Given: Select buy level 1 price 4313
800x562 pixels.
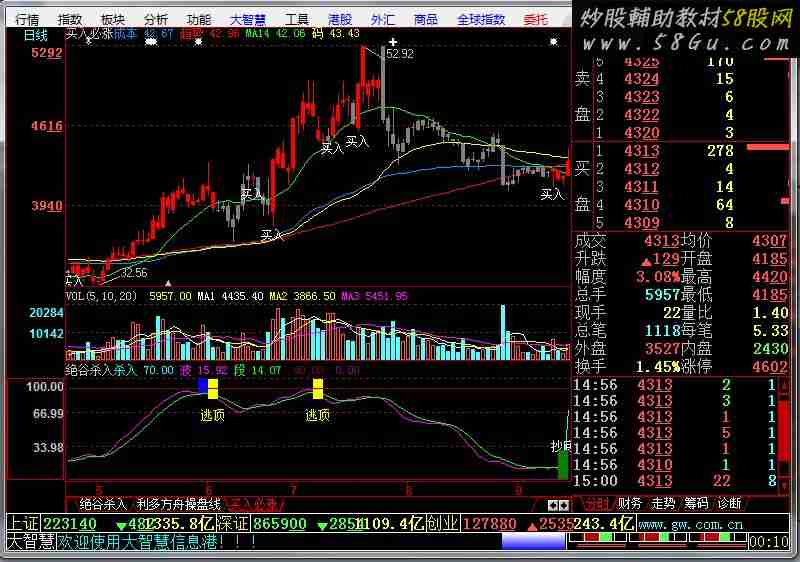Looking at the screenshot, I should [641, 151].
